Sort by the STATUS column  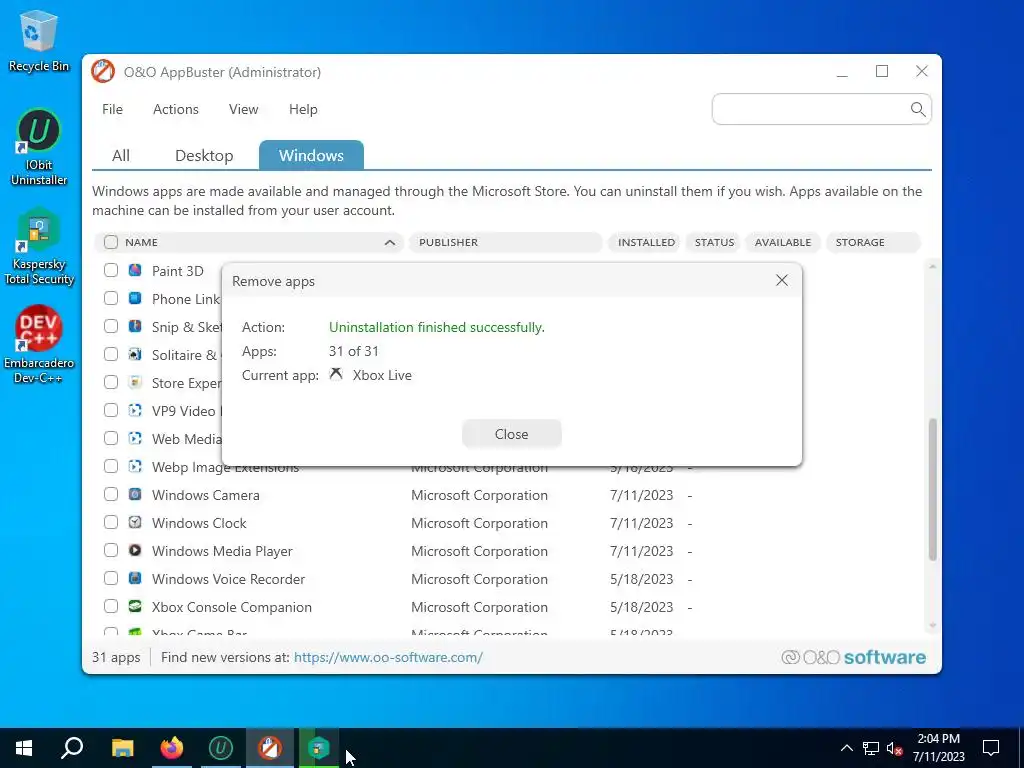point(714,242)
